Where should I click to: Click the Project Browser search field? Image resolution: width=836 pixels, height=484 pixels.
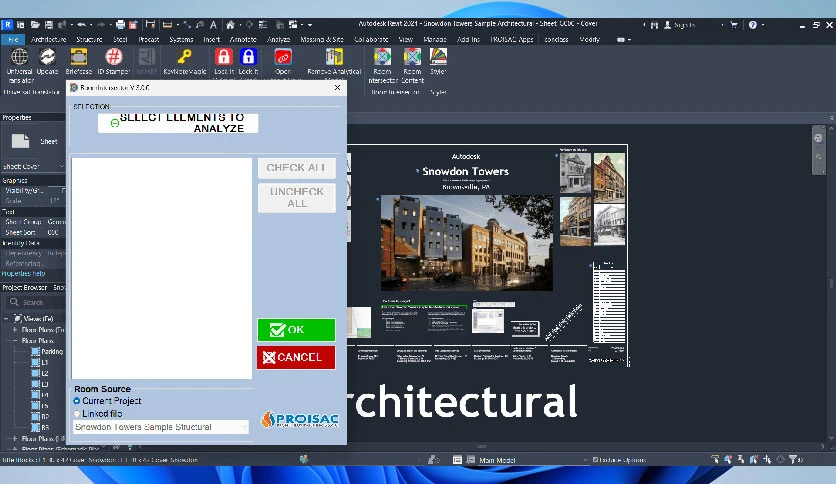pyautogui.click(x=35, y=302)
